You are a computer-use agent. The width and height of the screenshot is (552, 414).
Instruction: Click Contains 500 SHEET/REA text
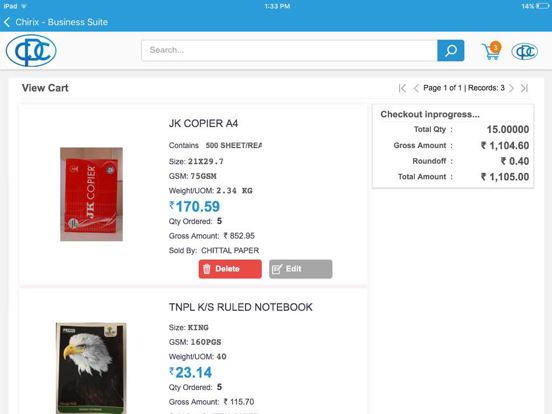coord(215,145)
